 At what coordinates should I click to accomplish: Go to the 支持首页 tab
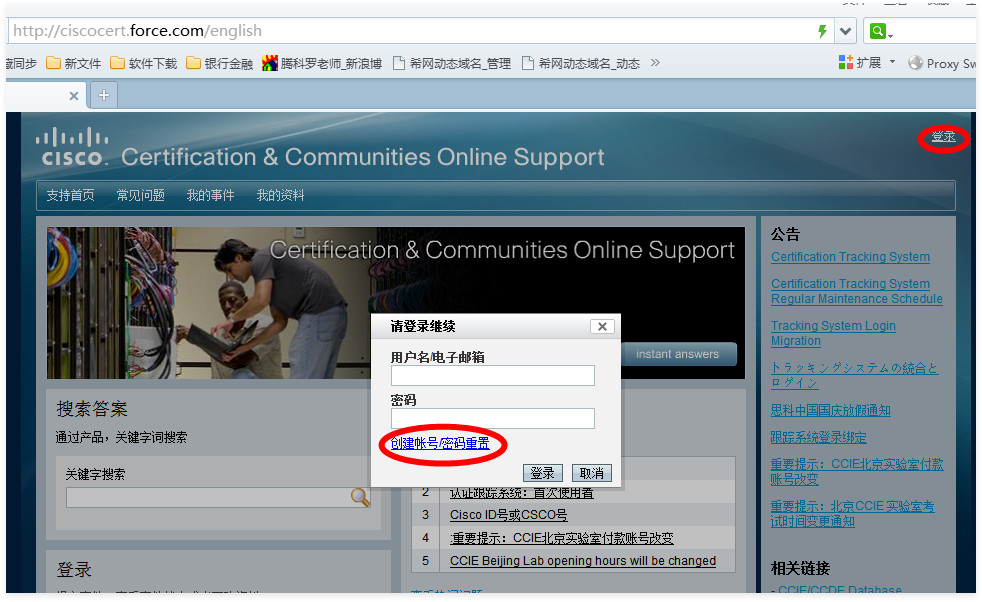(x=70, y=195)
